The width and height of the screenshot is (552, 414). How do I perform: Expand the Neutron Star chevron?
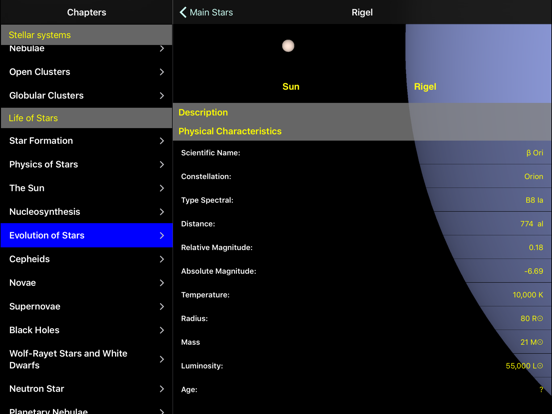pos(162,389)
